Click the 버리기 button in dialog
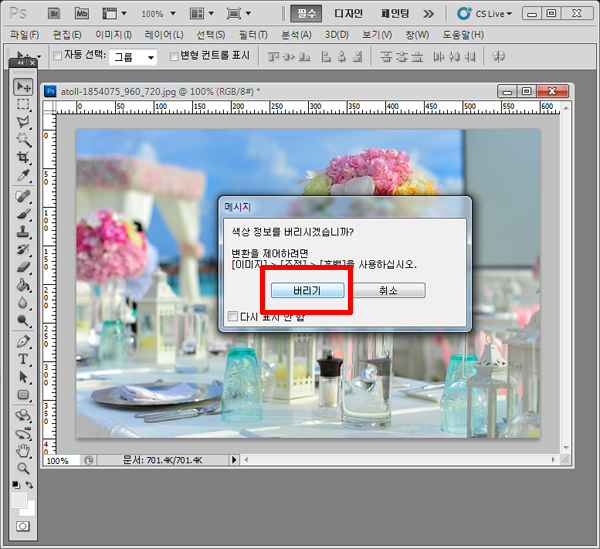The width and height of the screenshot is (600, 549). (307, 290)
